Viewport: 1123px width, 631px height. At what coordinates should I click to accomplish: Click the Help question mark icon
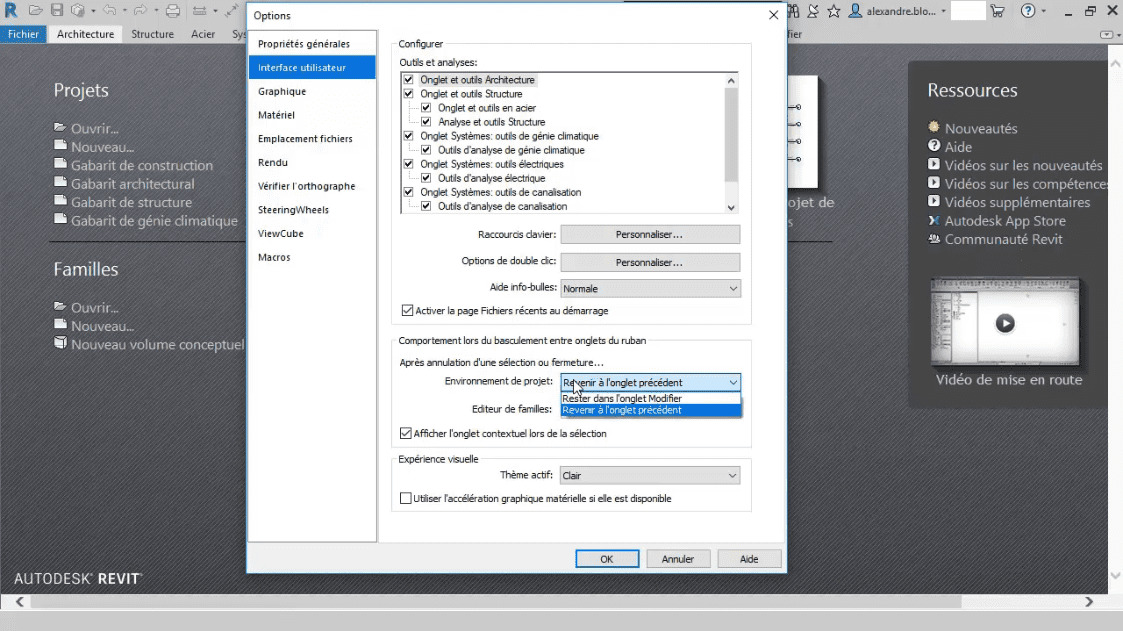[x=1027, y=11]
